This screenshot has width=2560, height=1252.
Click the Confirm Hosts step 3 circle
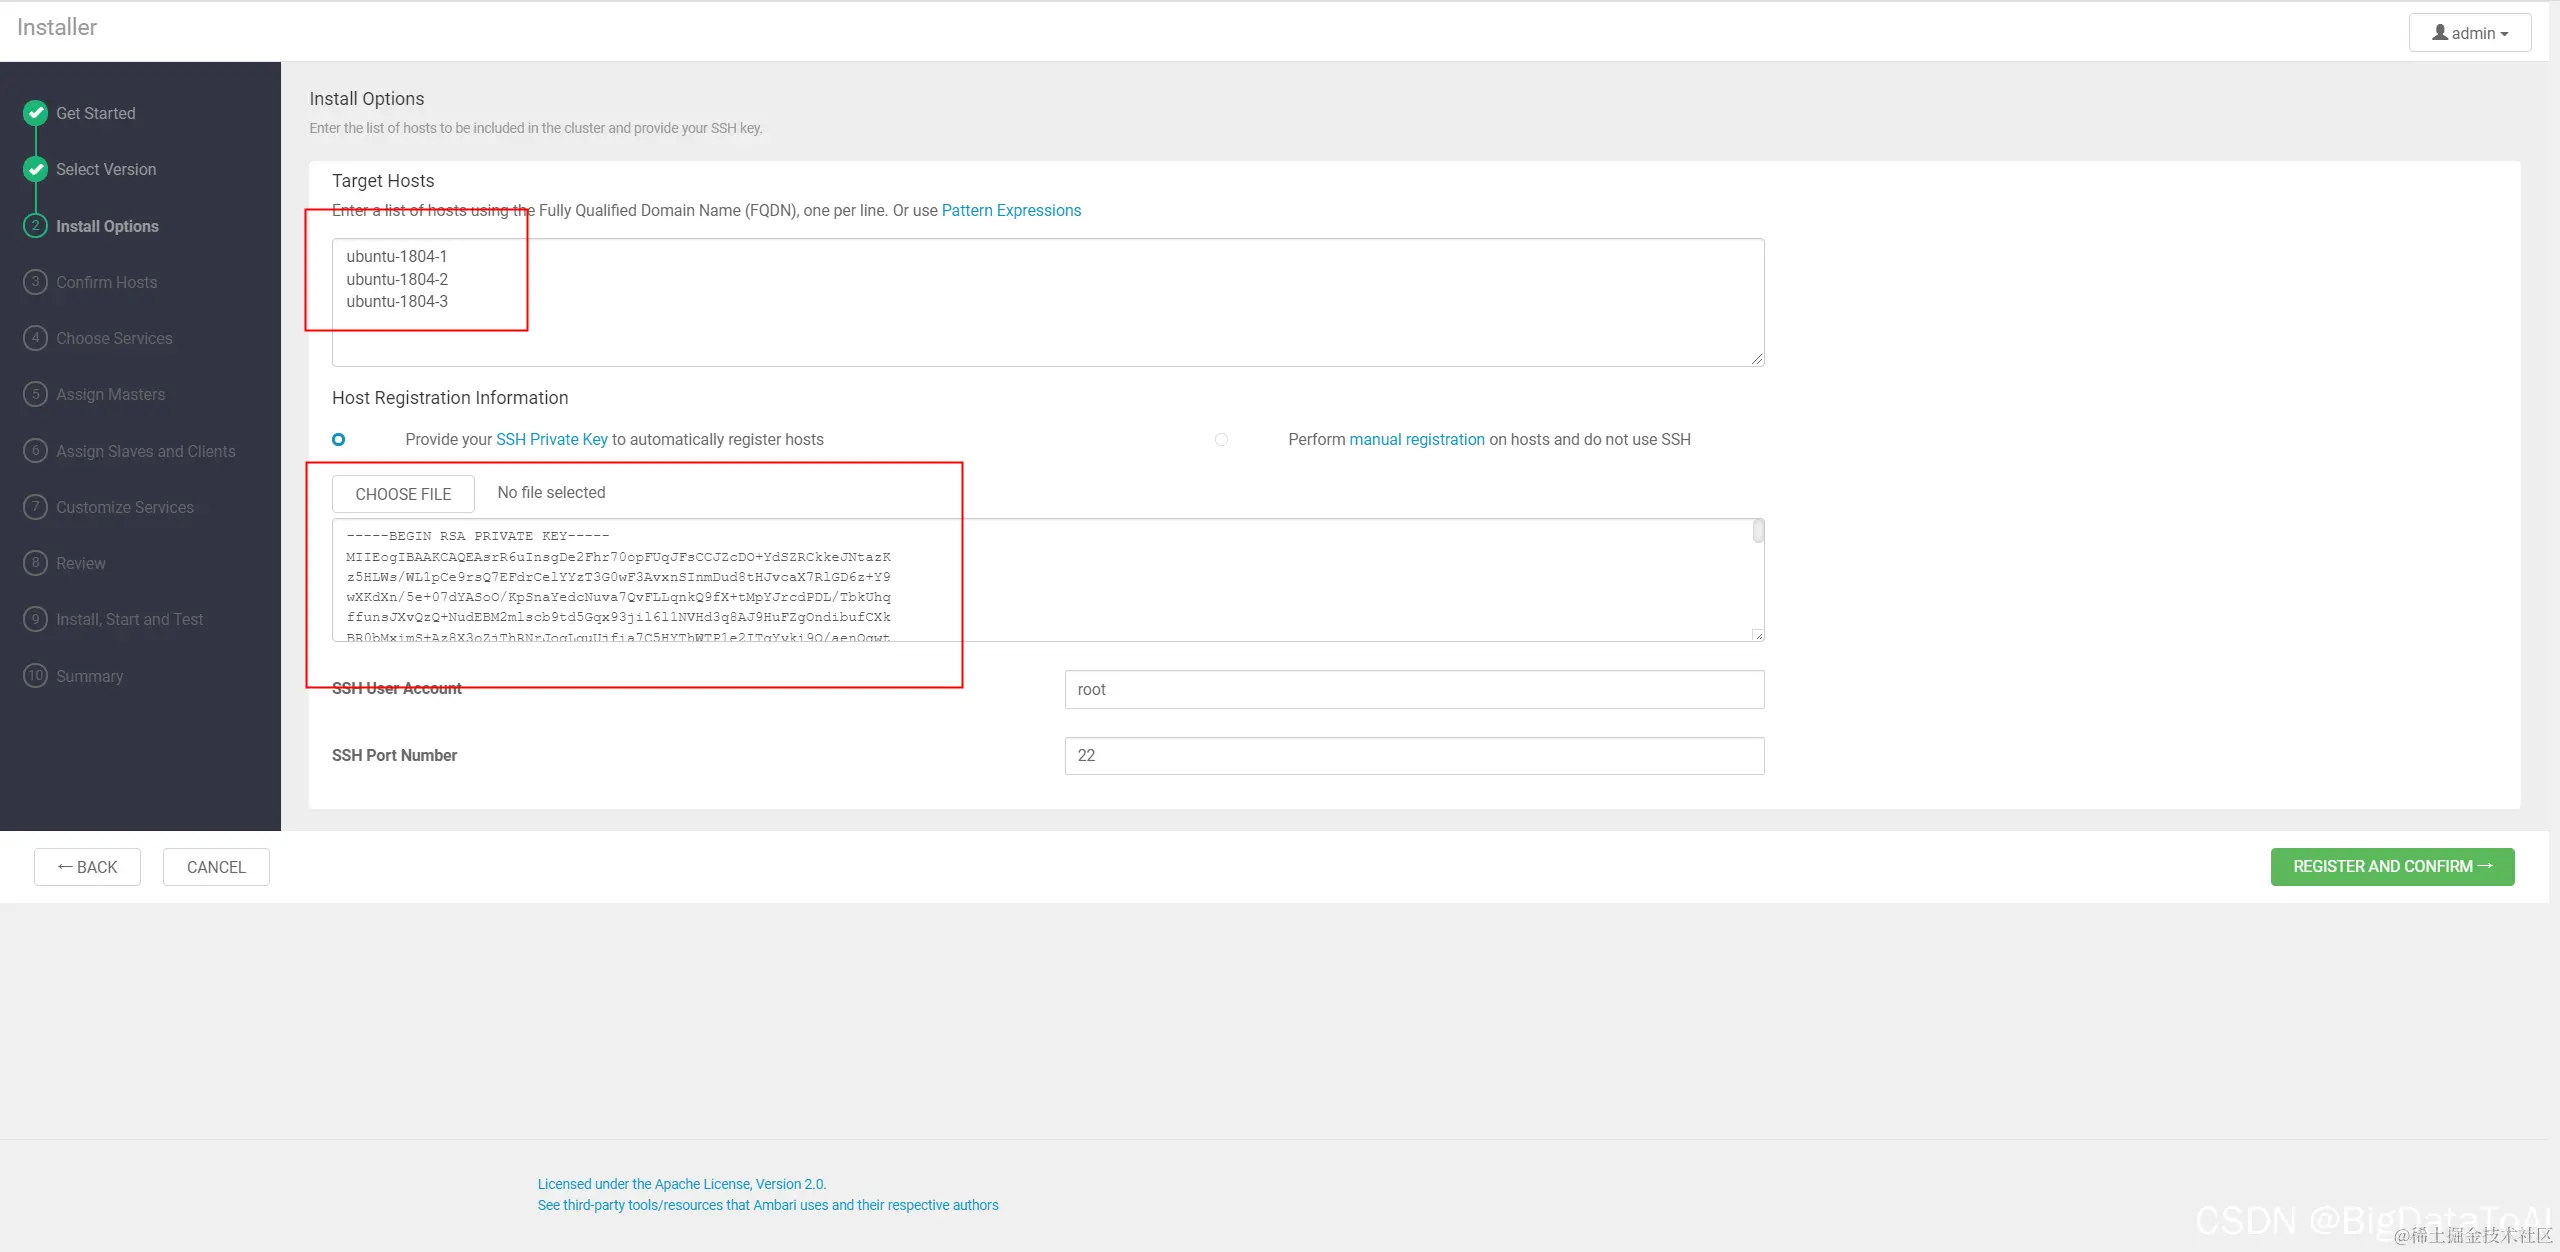coord(36,282)
